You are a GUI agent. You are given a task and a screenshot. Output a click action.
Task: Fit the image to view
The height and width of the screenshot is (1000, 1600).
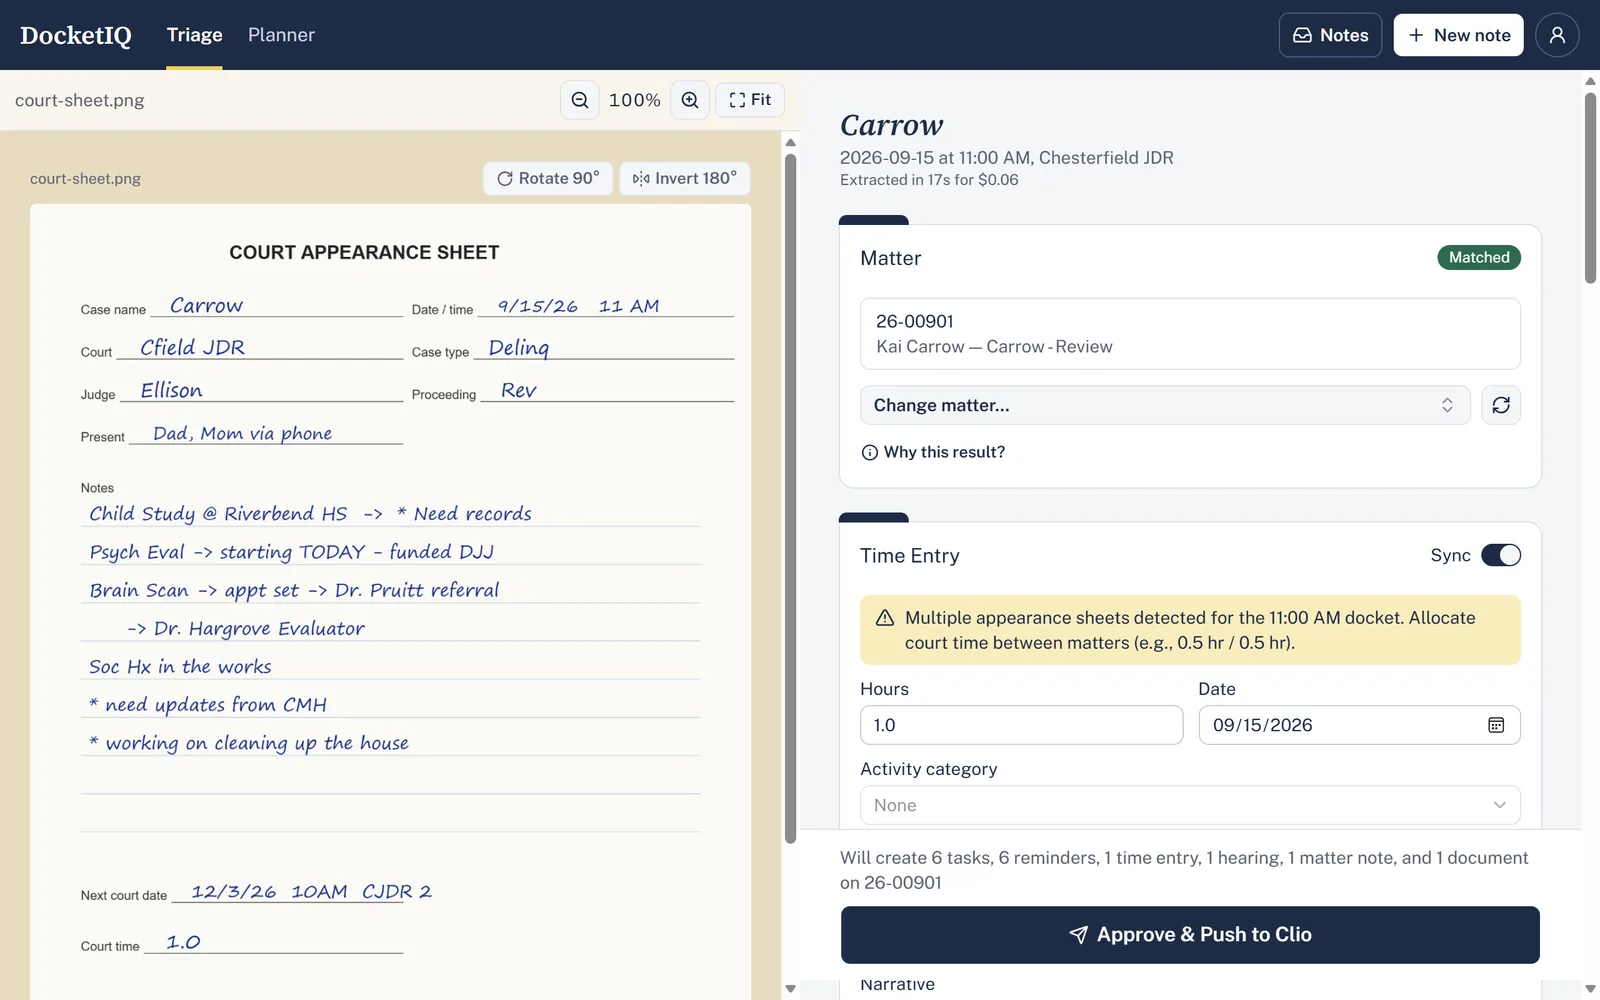pos(750,100)
